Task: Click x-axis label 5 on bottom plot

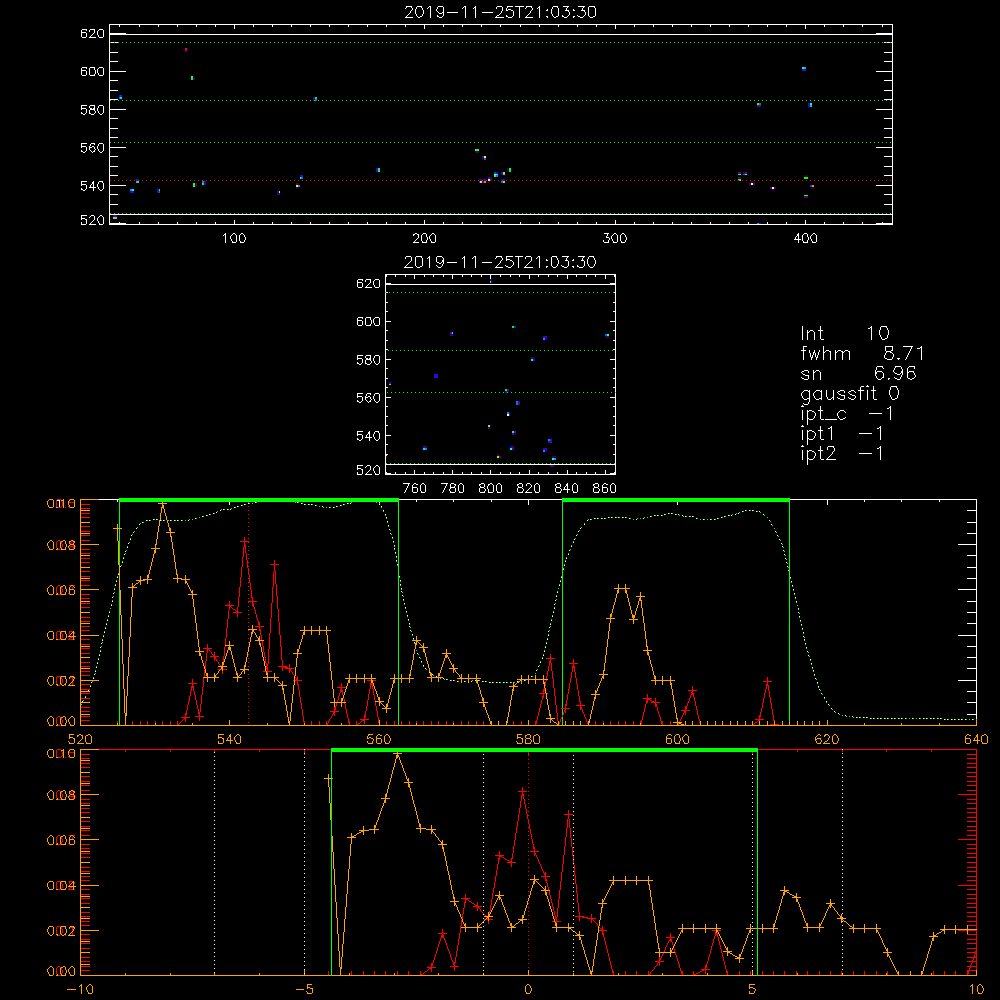Action: click(x=752, y=989)
